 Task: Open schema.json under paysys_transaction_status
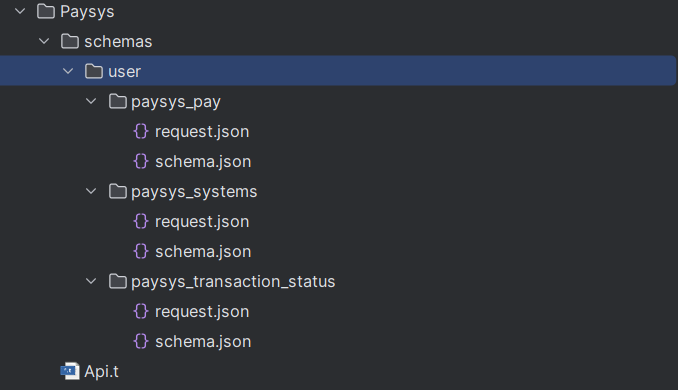[x=203, y=342]
